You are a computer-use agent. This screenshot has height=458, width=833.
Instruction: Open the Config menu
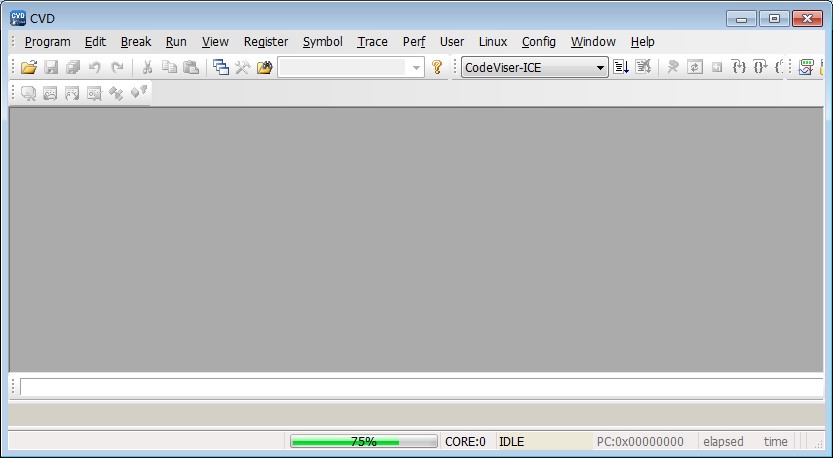539,41
